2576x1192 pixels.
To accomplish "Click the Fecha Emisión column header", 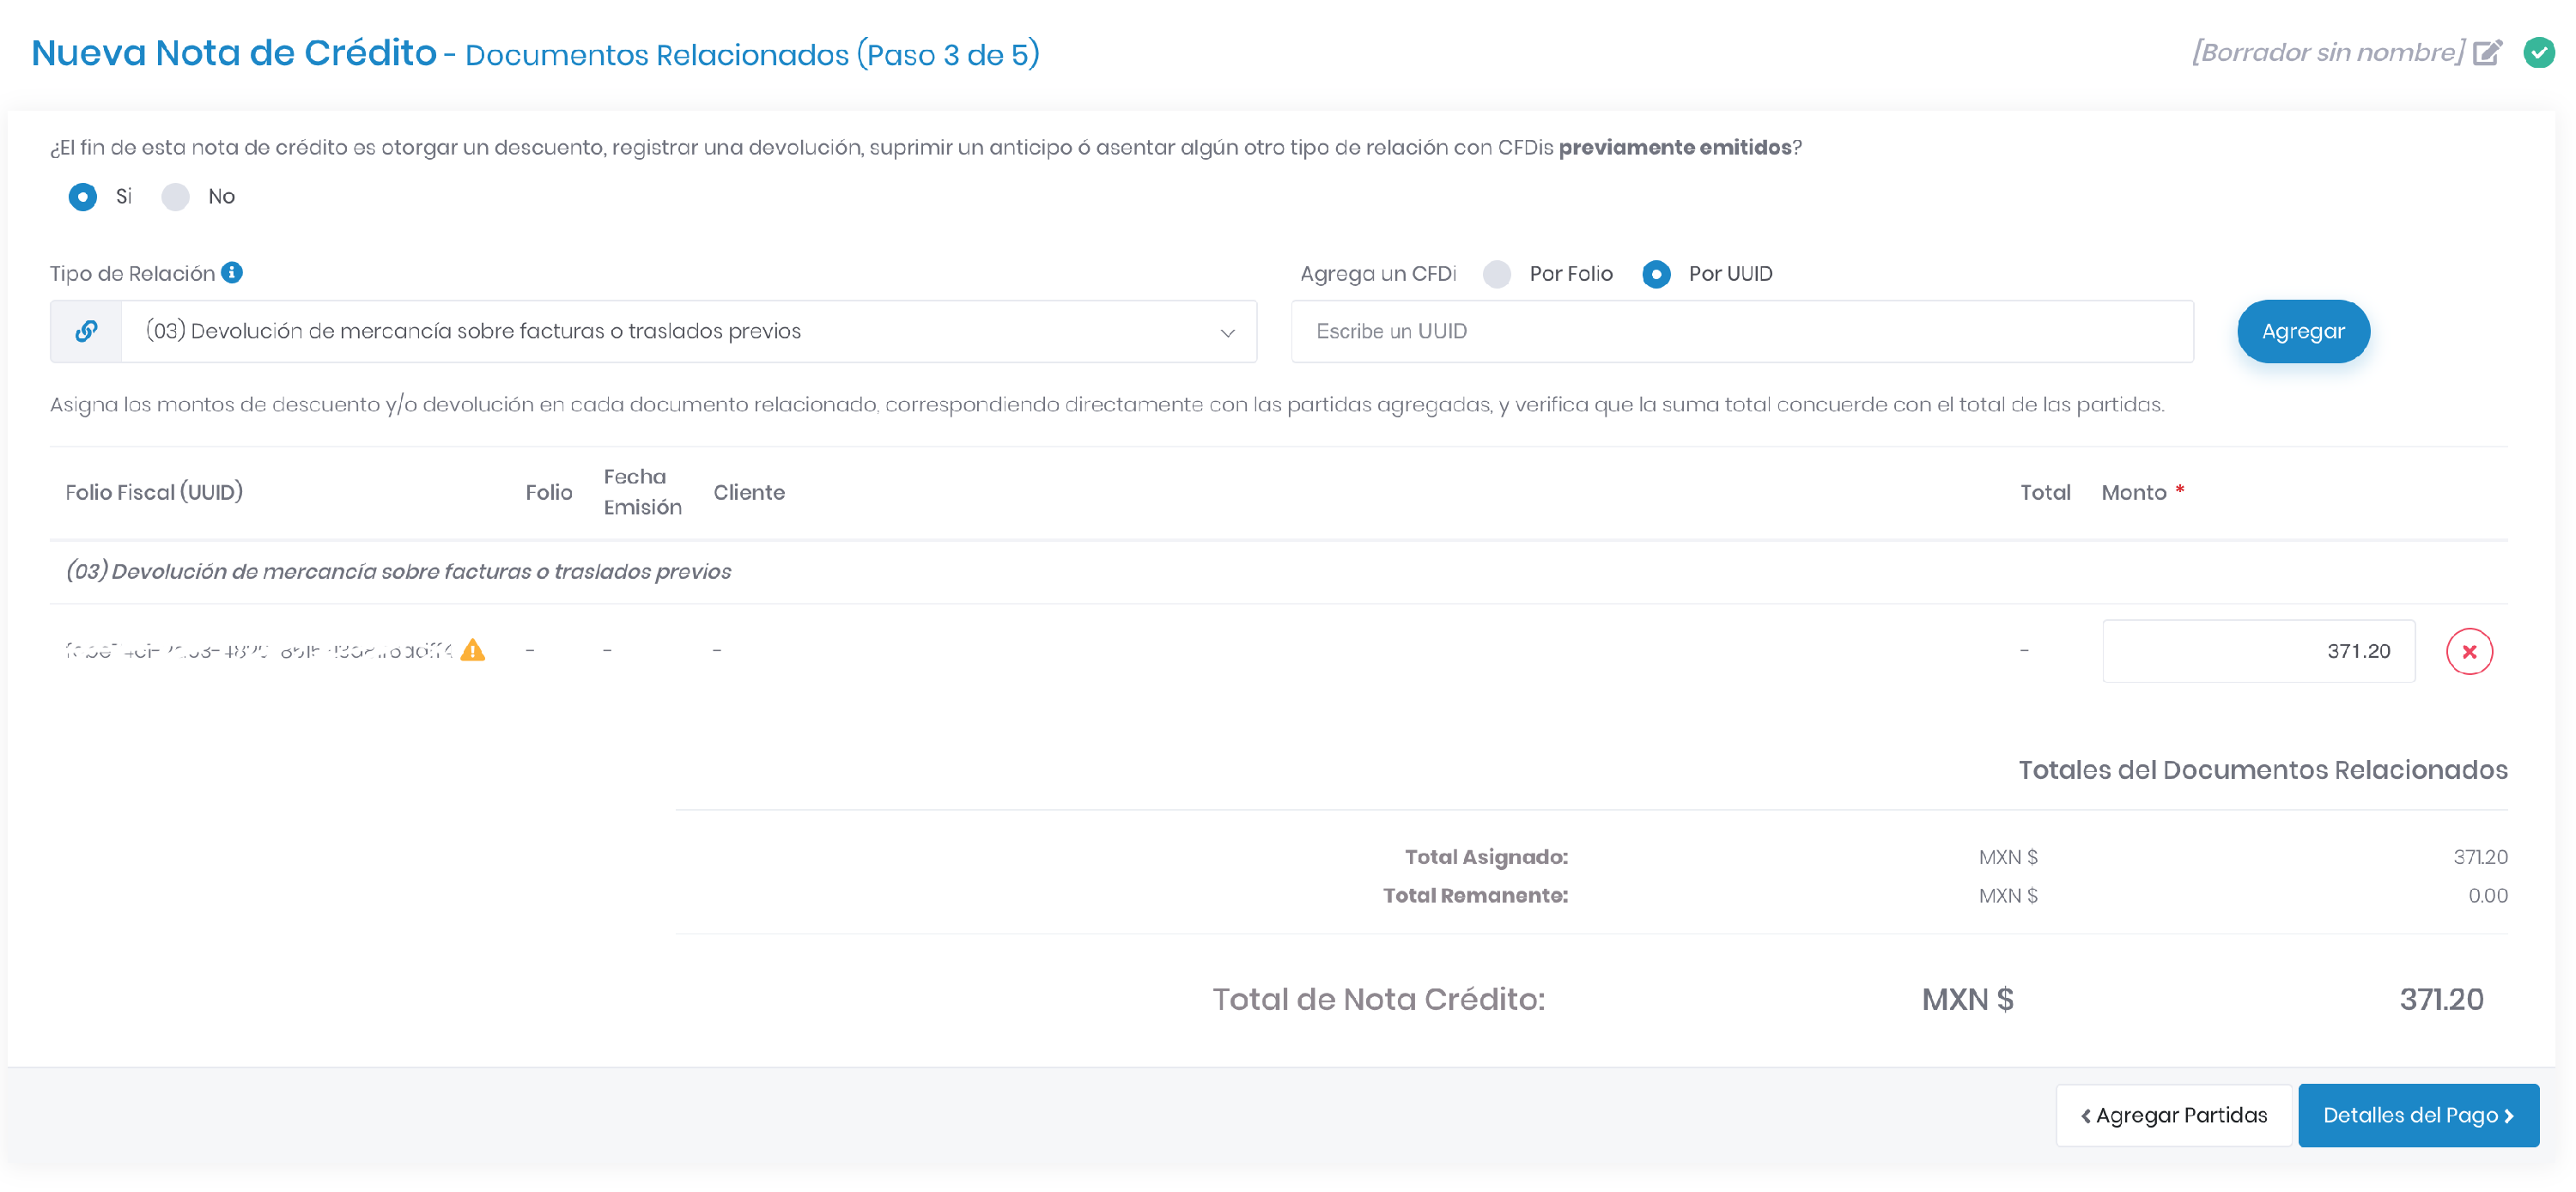I will click(642, 492).
